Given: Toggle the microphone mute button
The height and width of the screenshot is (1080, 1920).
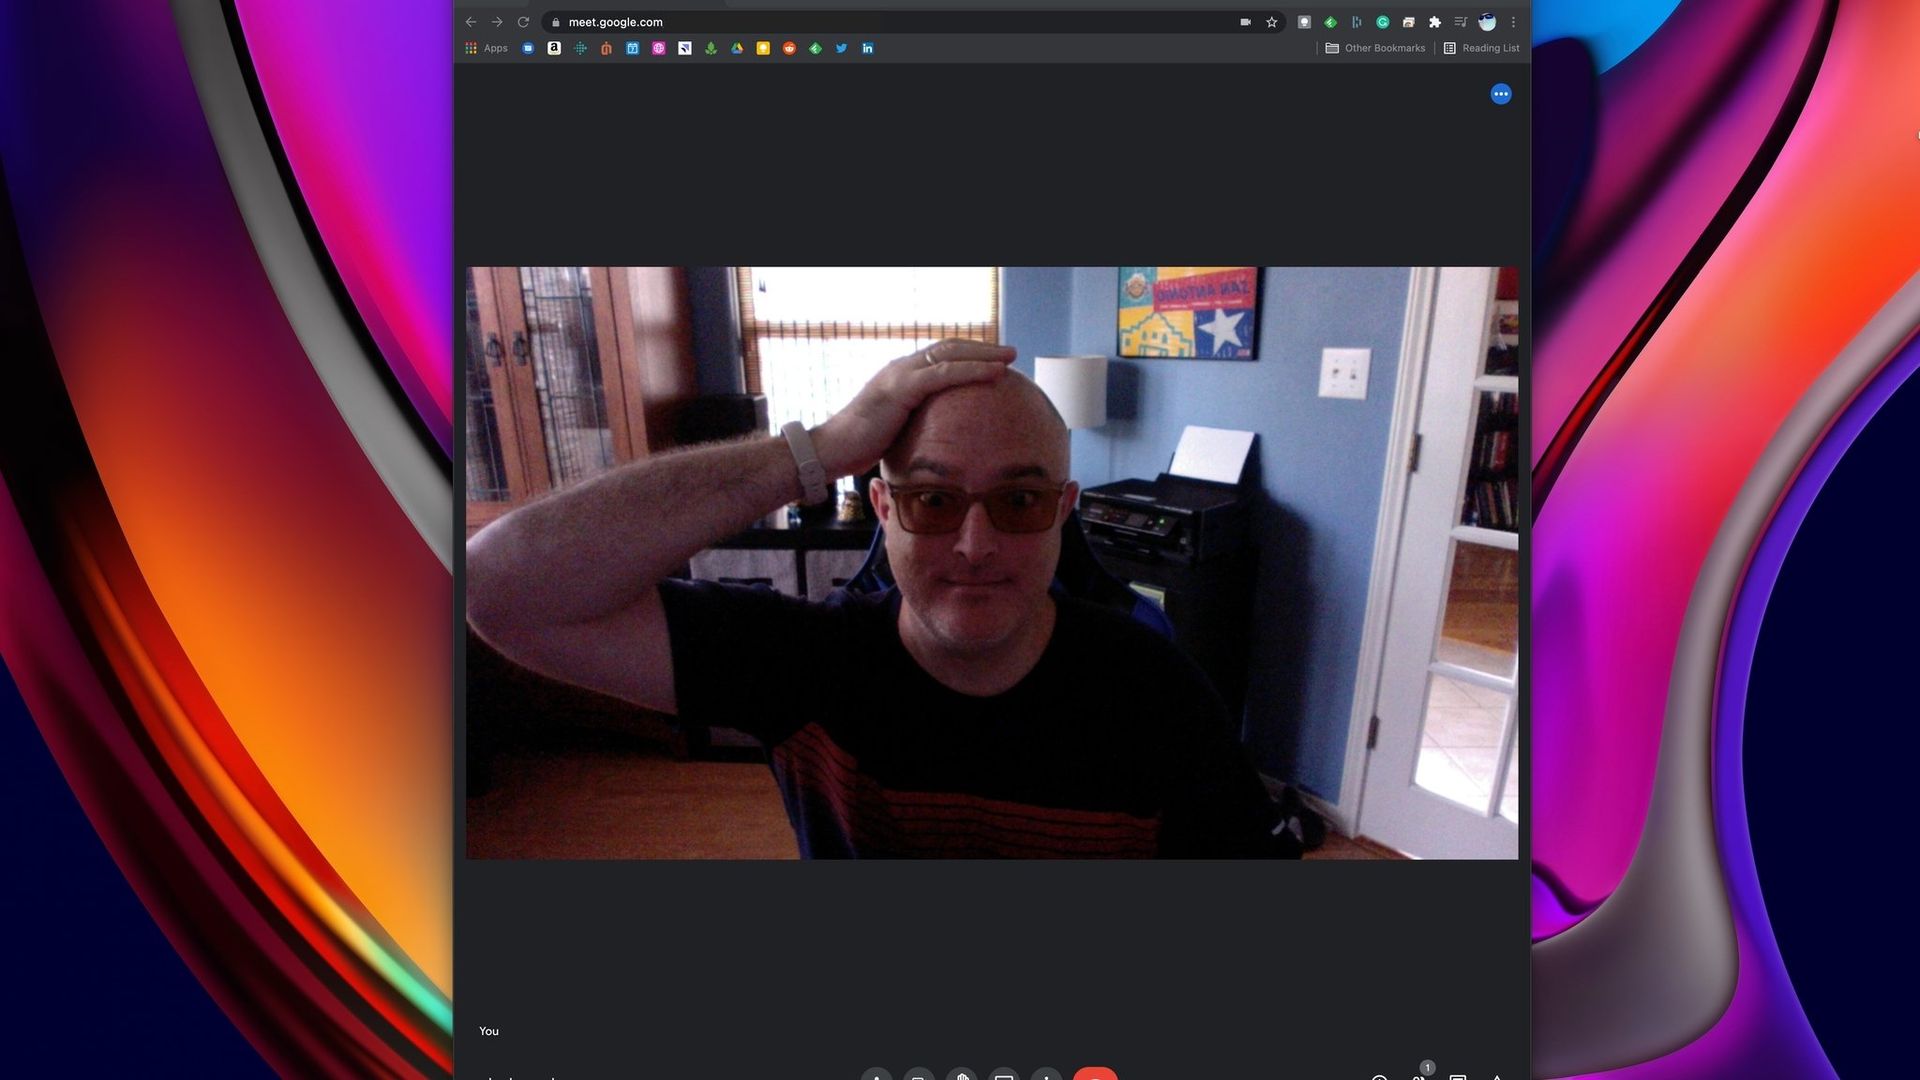Looking at the screenshot, I should click(876, 1075).
